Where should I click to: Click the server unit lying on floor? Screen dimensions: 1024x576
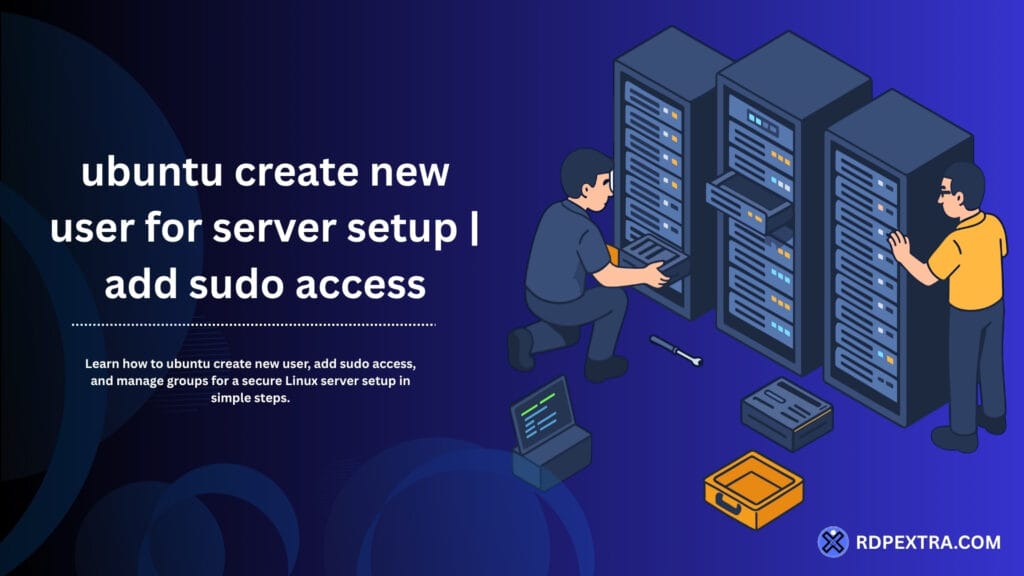787,413
